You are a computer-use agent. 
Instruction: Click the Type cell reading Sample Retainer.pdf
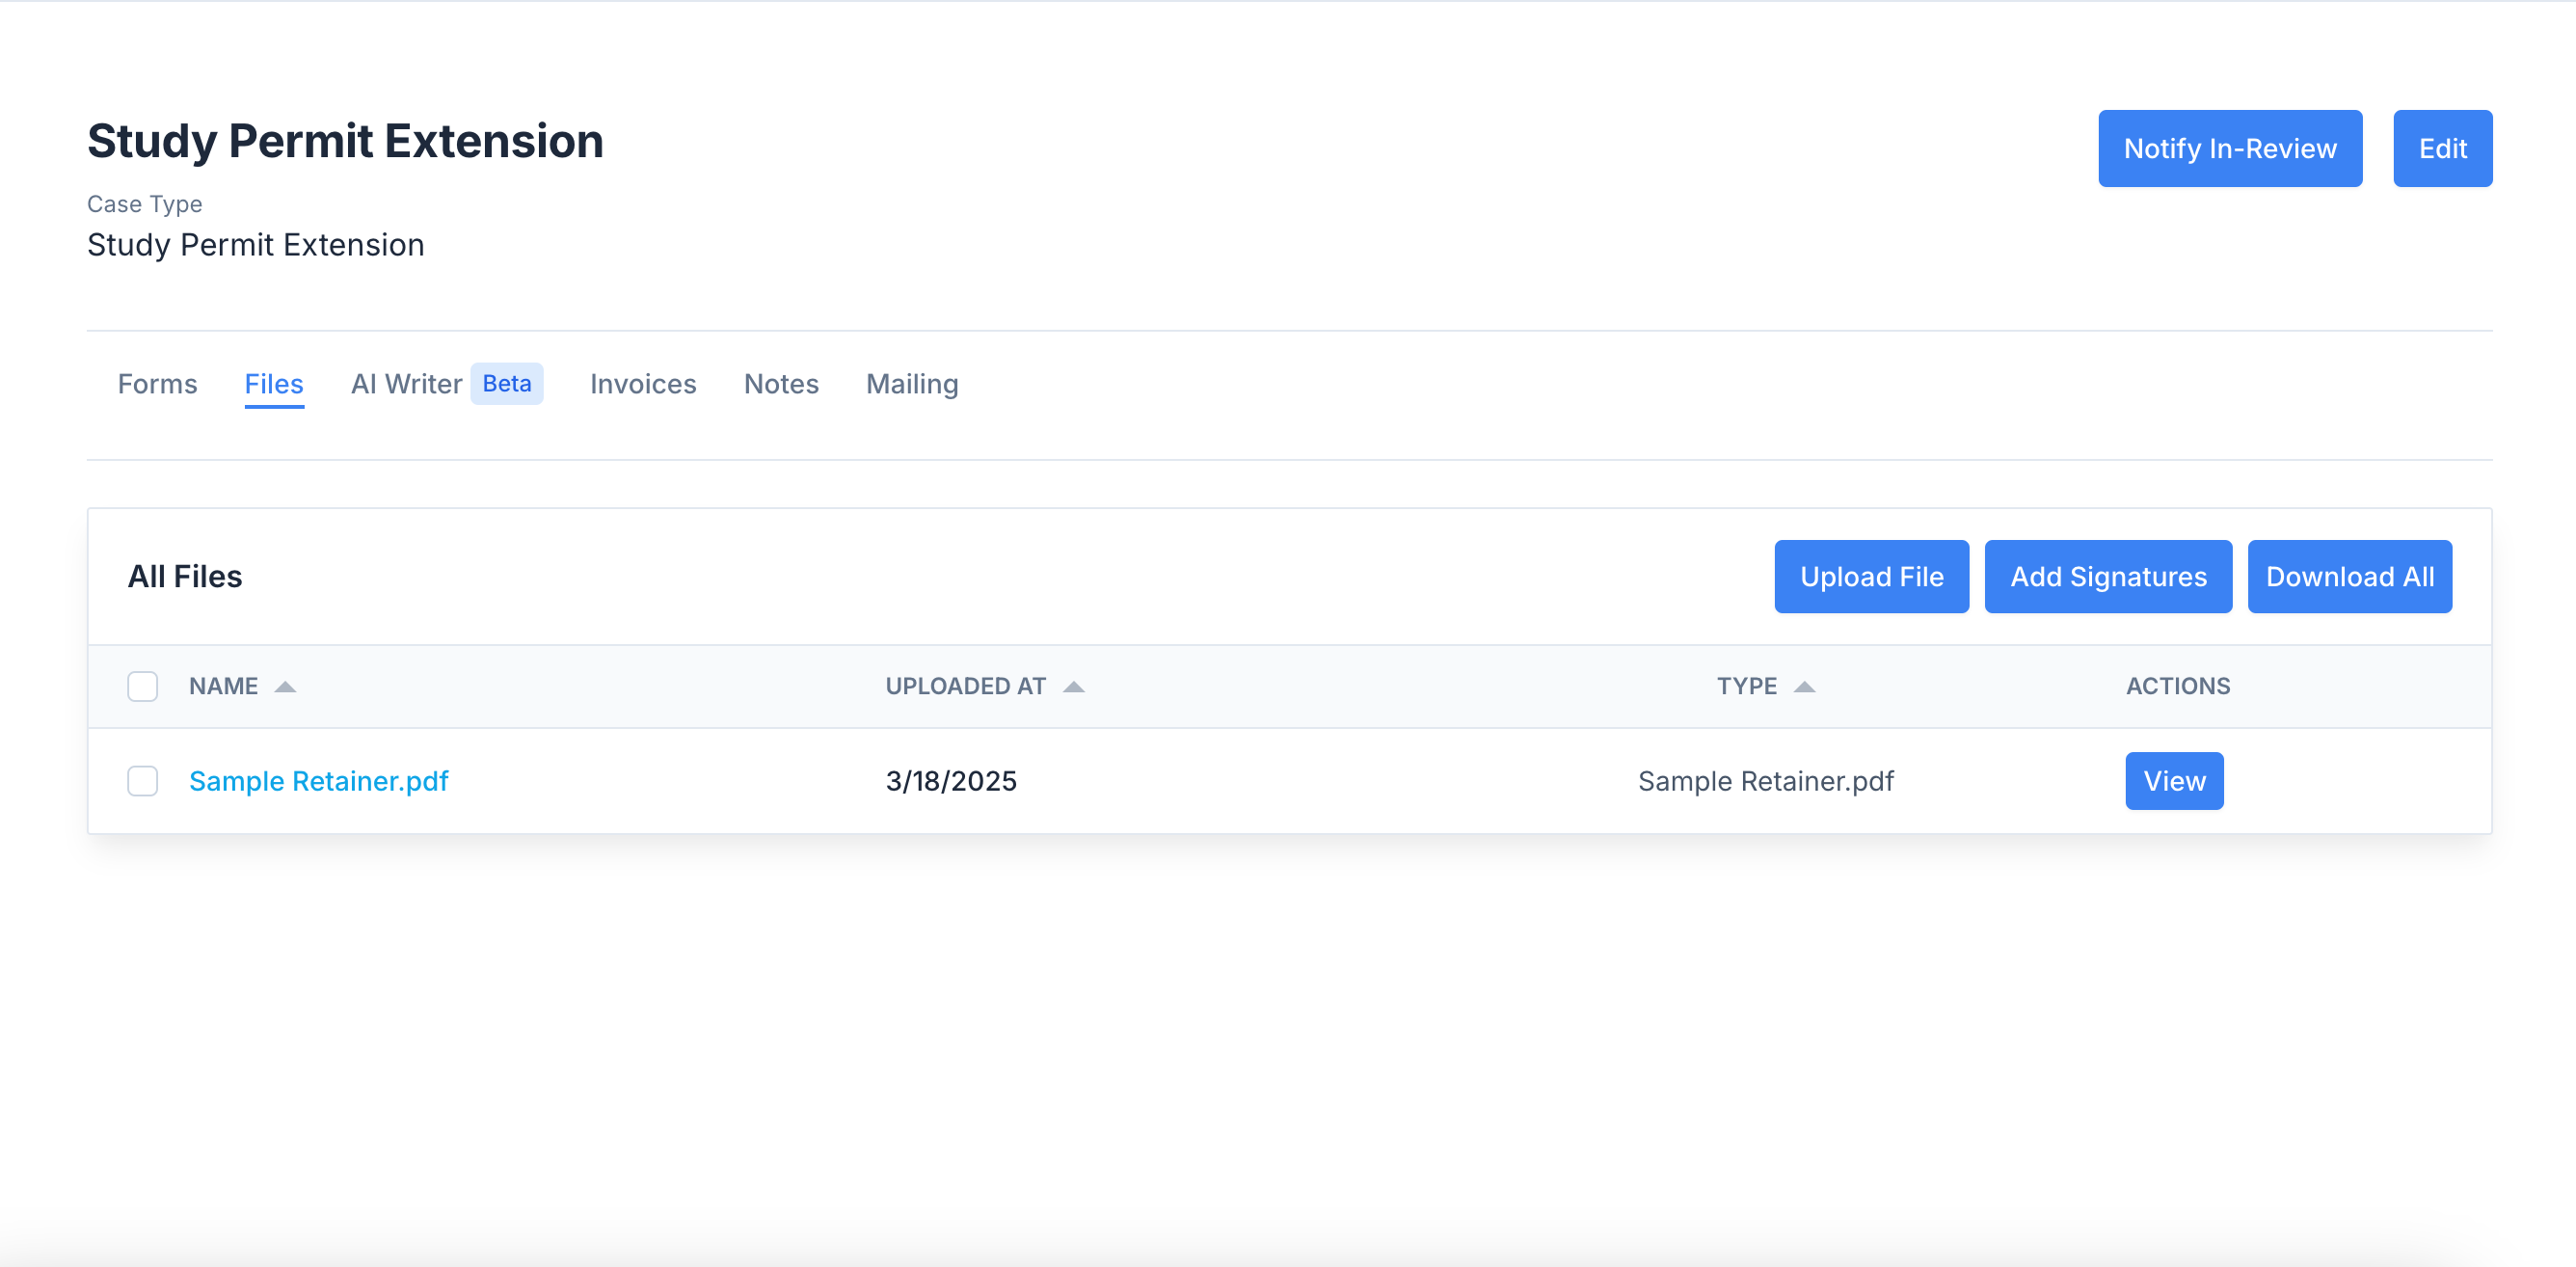[x=1765, y=781]
